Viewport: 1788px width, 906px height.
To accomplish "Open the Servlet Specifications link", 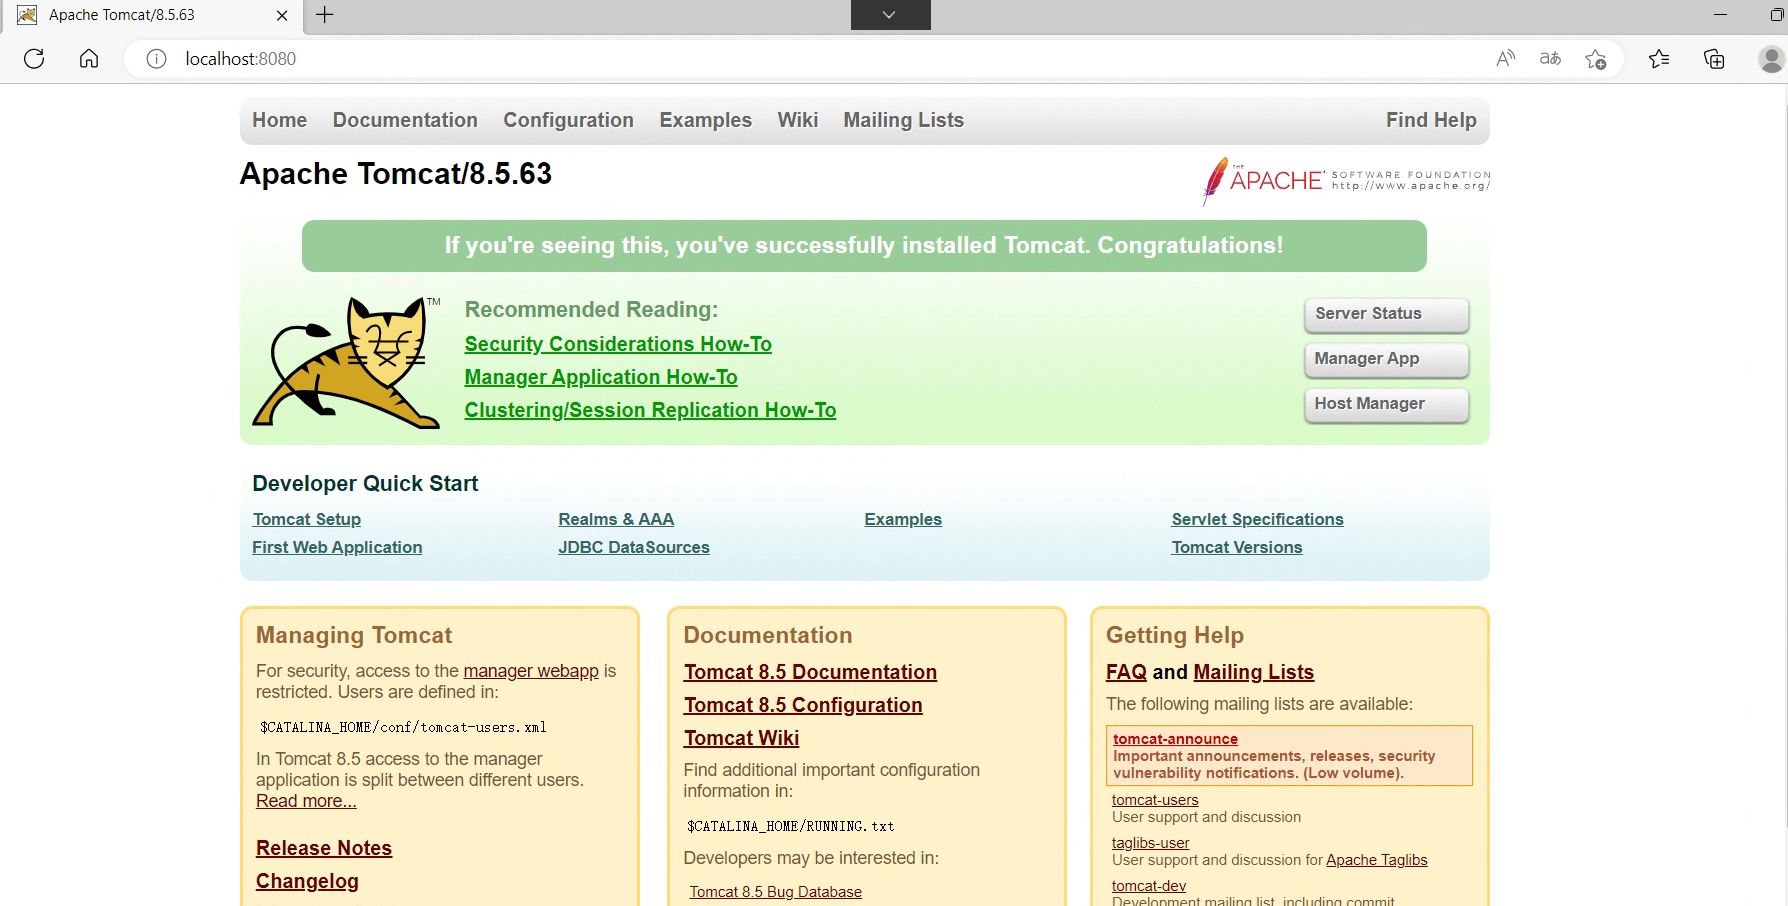I will click(1257, 519).
